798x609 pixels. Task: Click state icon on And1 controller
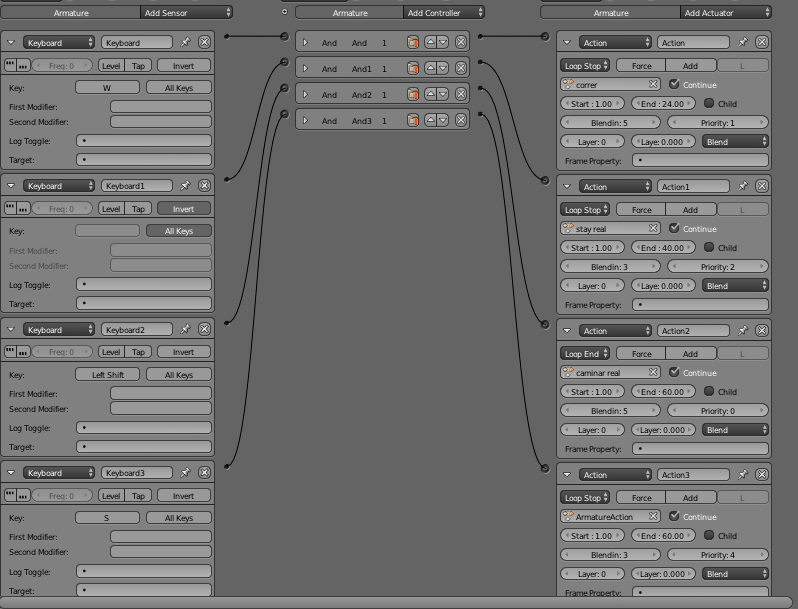tap(413, 68)
